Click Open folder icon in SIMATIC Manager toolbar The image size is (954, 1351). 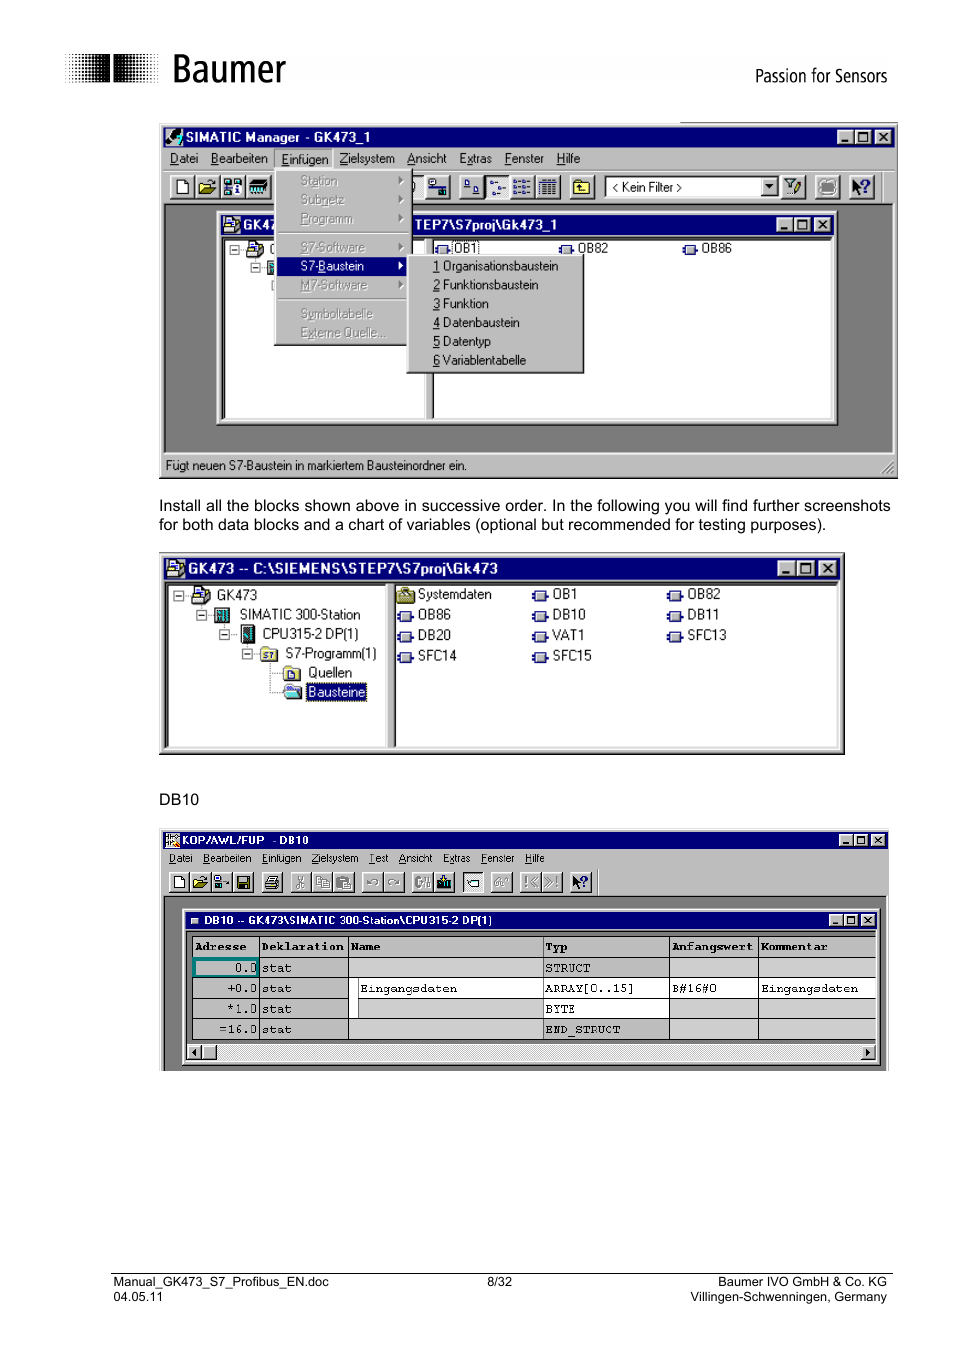(207, 187)
